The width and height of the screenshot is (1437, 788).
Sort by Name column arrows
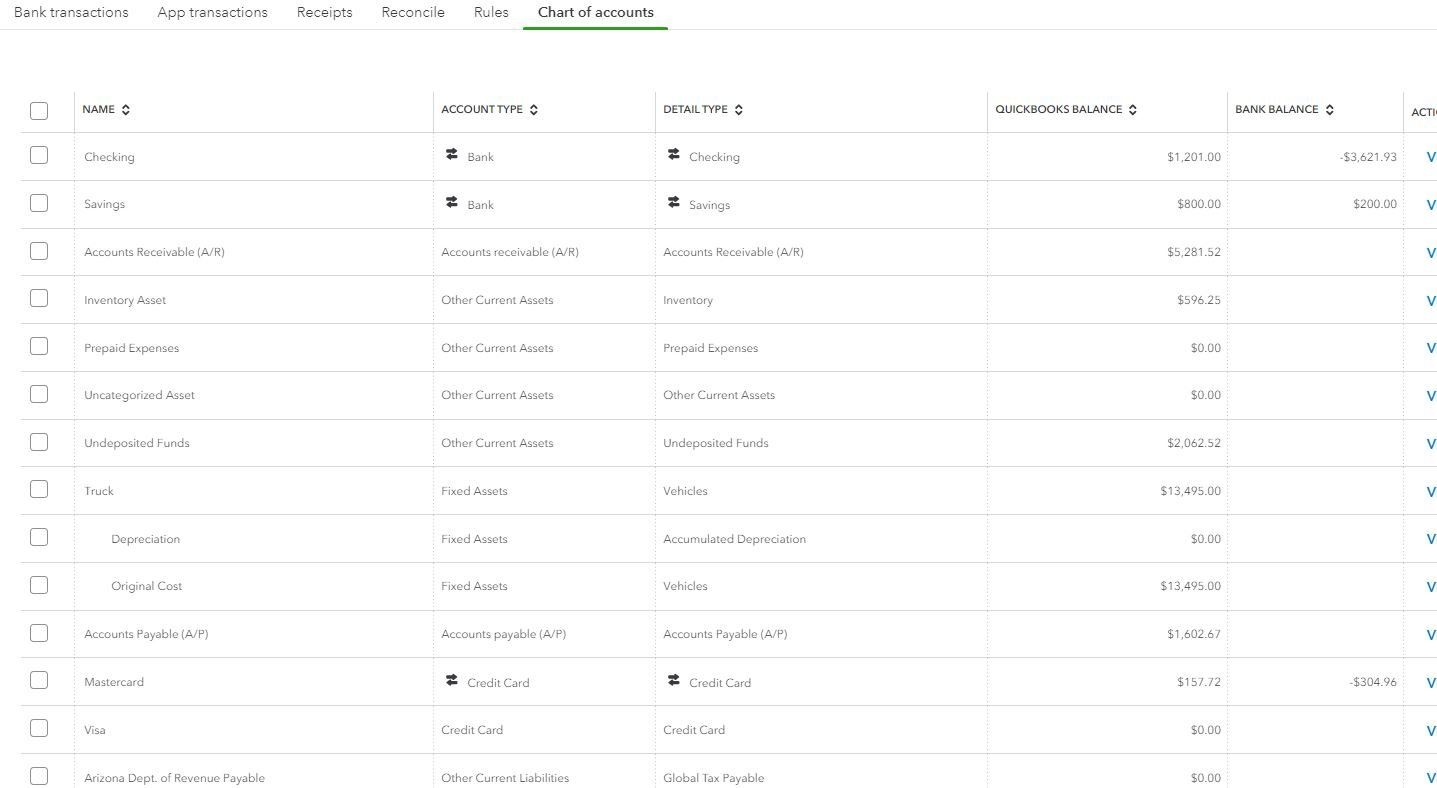point(126,110)
